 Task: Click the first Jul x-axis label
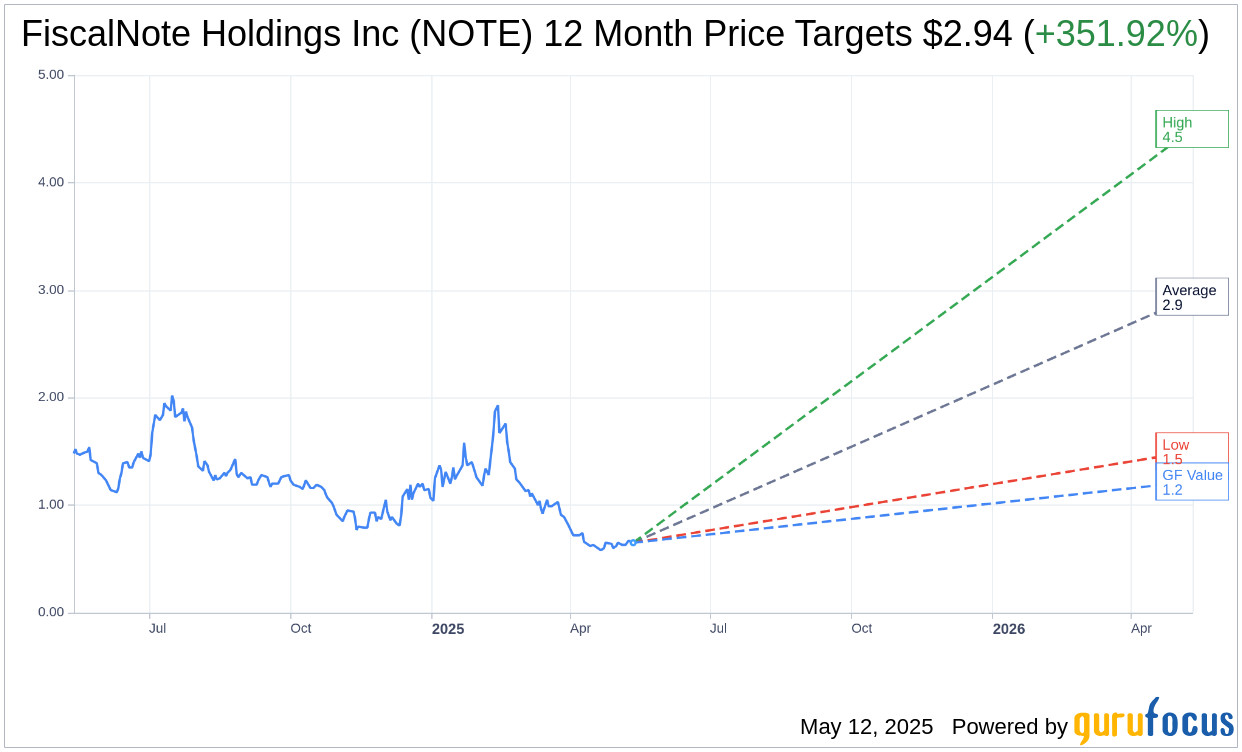(x=157, y=629)
